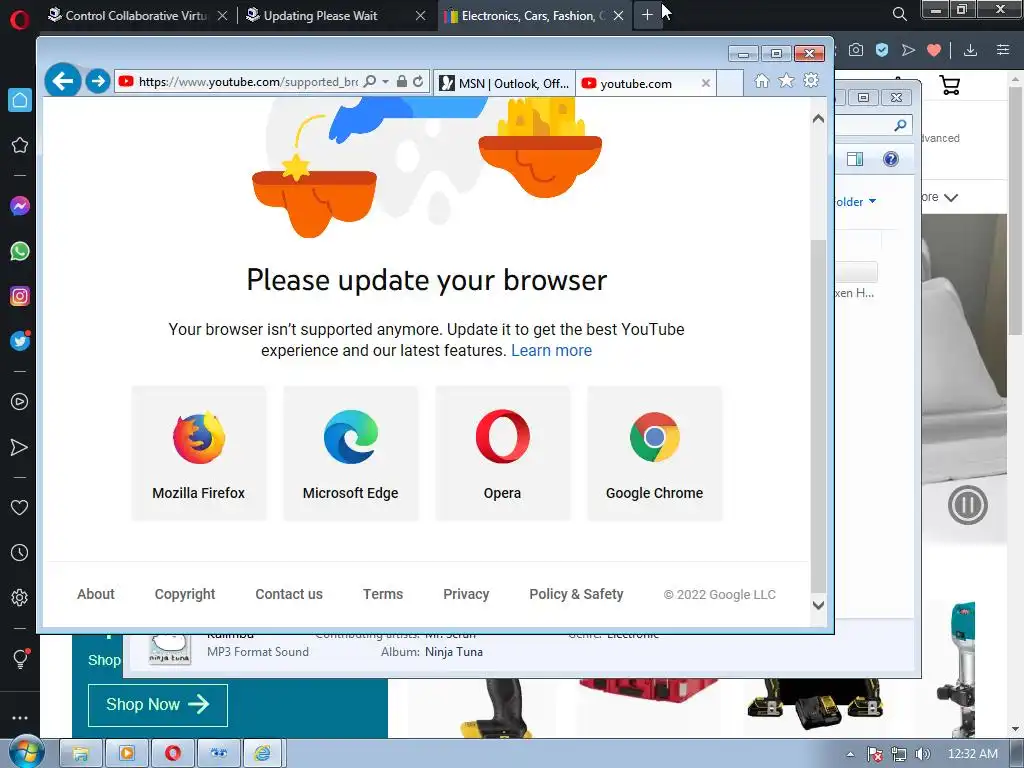Choose the Opera browser card

pyautogui.click(x=502, y=453)
